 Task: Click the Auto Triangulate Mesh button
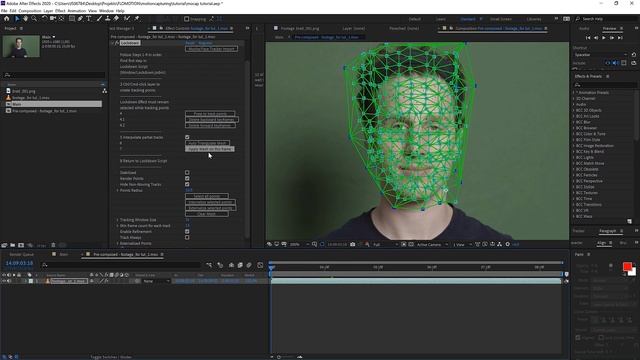point(207,143)
